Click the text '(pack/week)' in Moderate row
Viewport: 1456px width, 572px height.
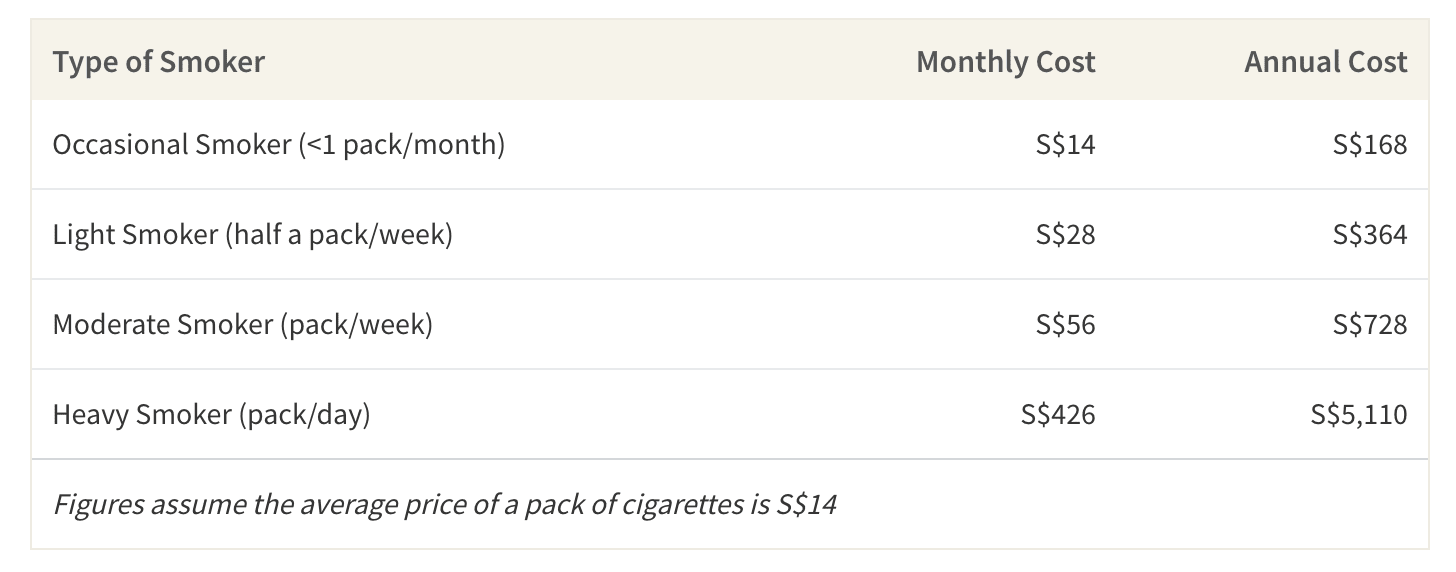356,325
